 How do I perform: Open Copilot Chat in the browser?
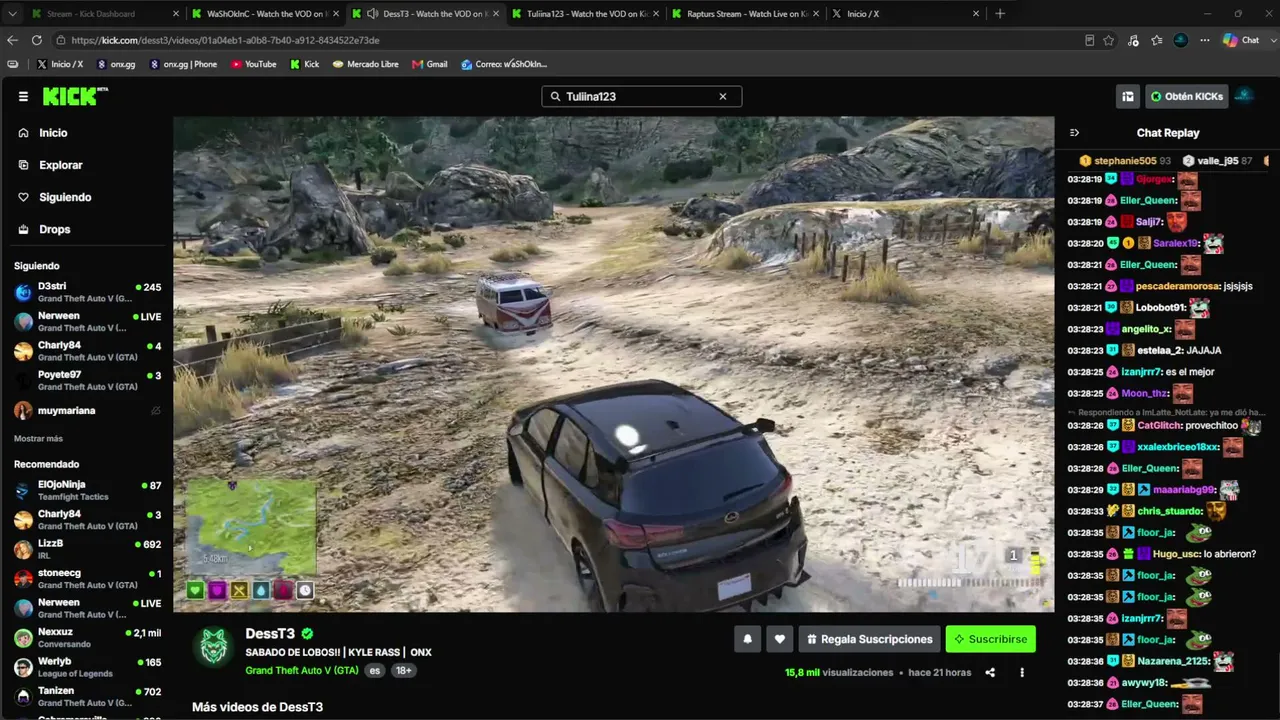1241,40
